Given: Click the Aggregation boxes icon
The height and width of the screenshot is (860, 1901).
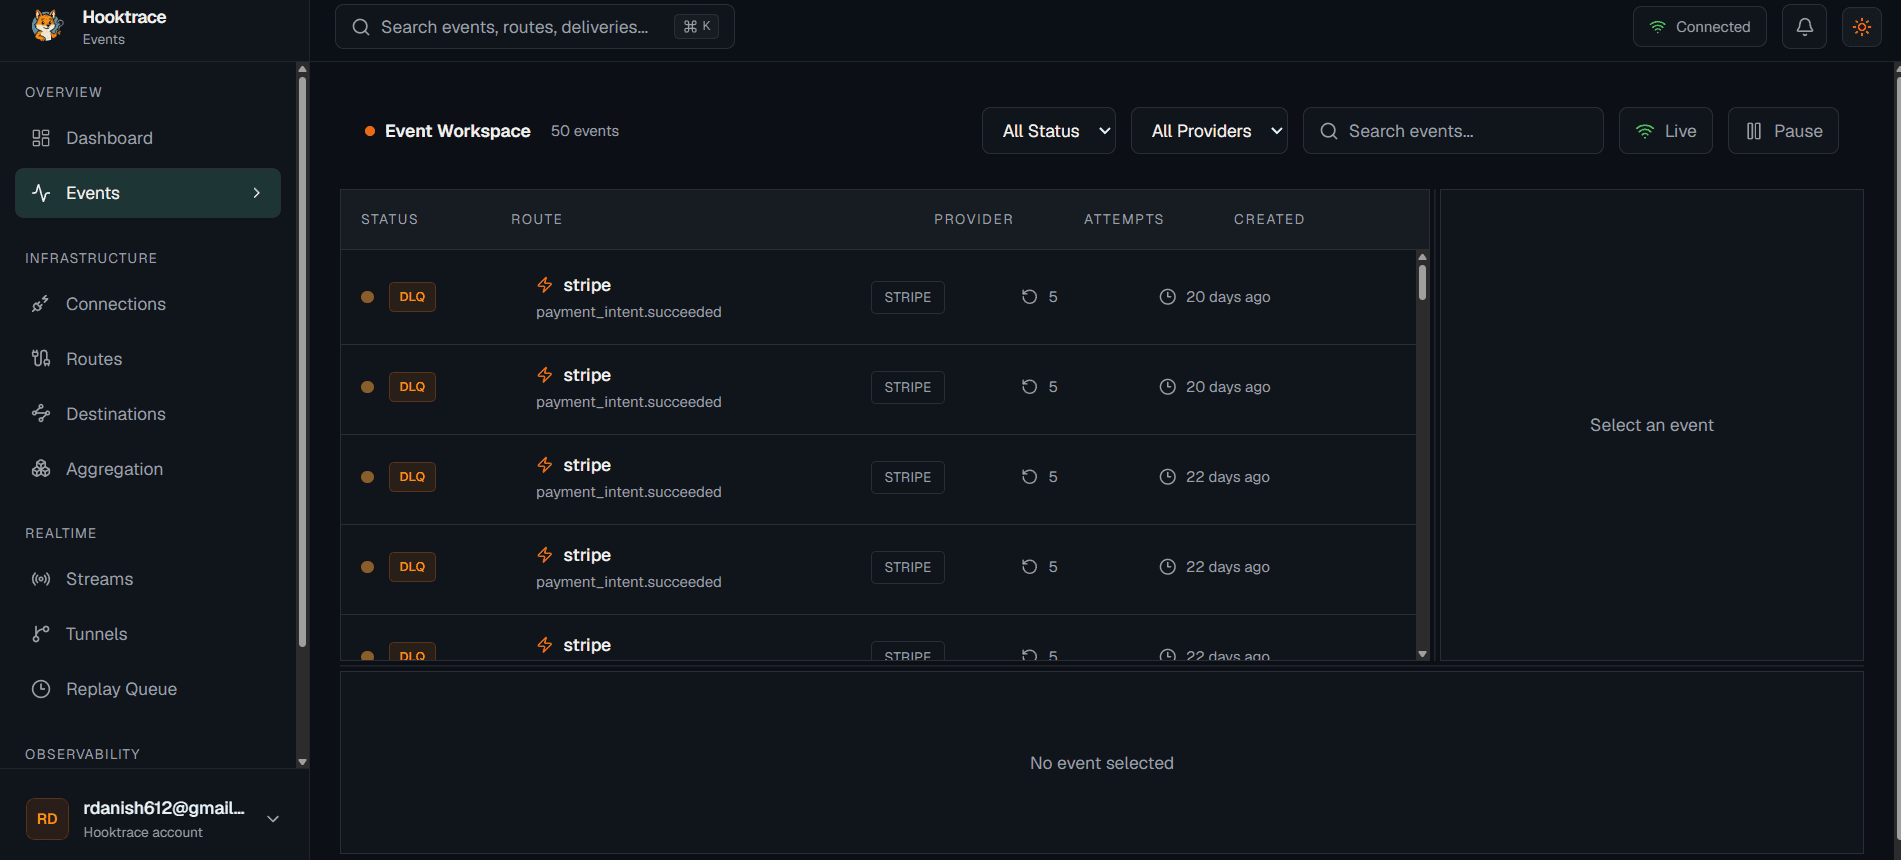Looking at the screenshot, I should pos(41,469).
